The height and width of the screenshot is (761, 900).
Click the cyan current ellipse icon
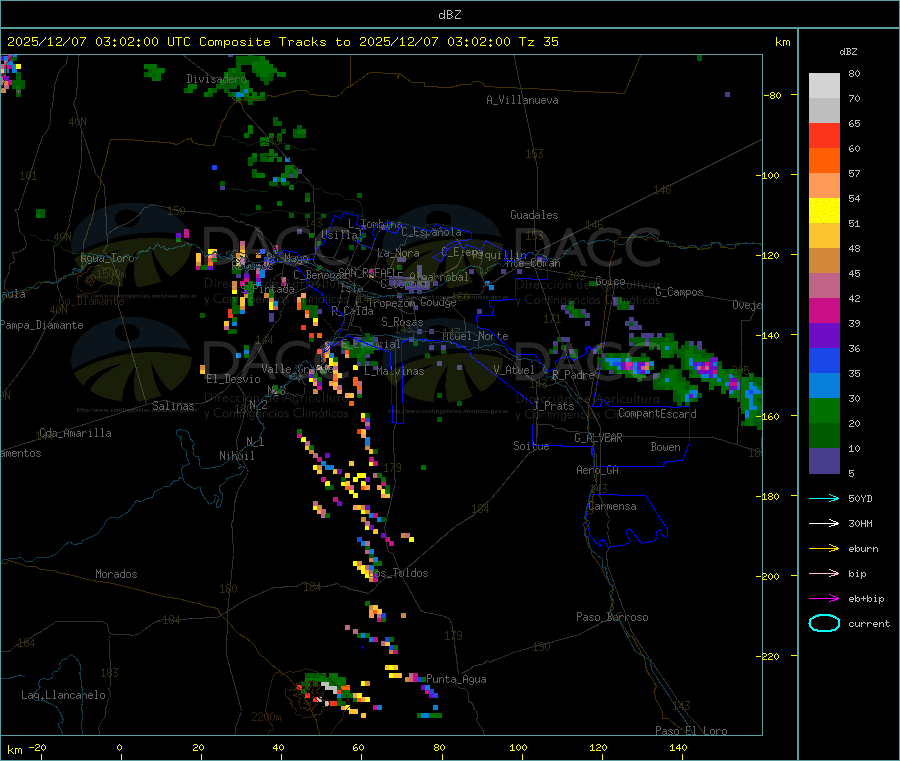pyautogui.click(x=824, y=623)
